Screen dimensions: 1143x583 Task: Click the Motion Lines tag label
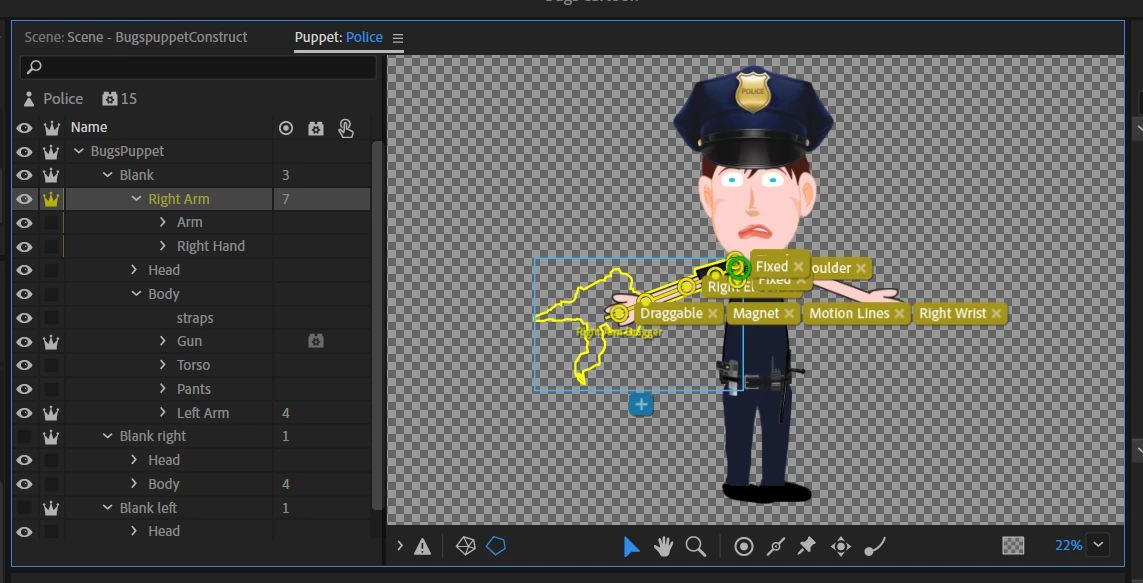point(849,313)
